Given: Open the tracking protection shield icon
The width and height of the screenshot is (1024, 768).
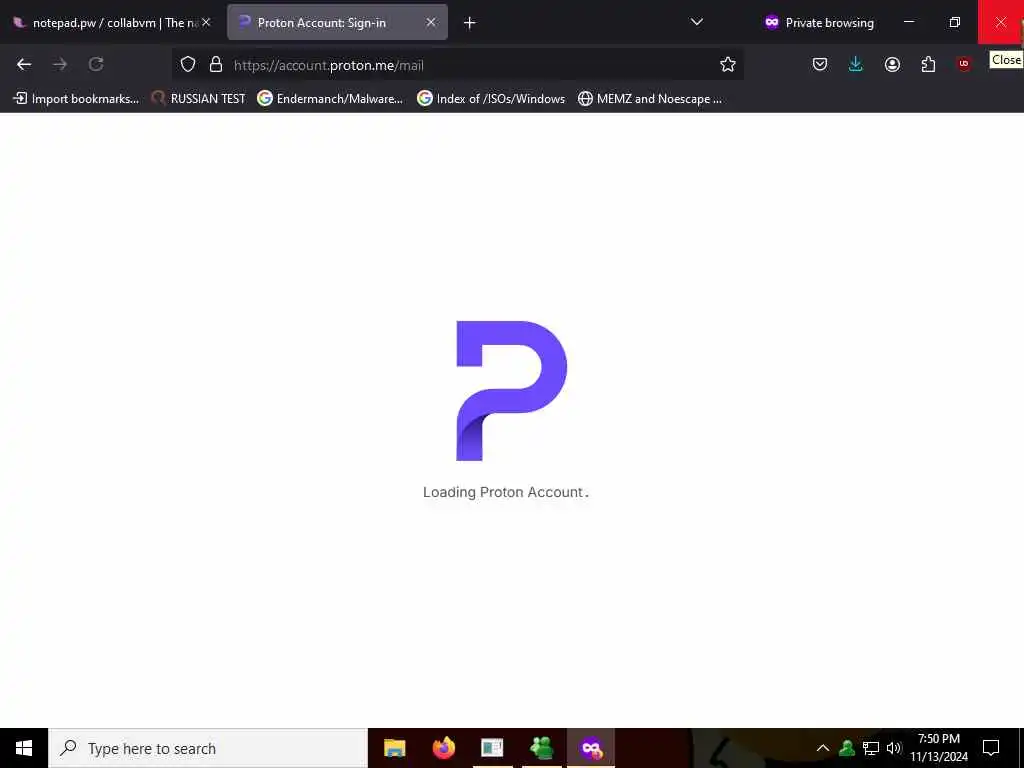Looking at the screenshot, I should point(188,64).
